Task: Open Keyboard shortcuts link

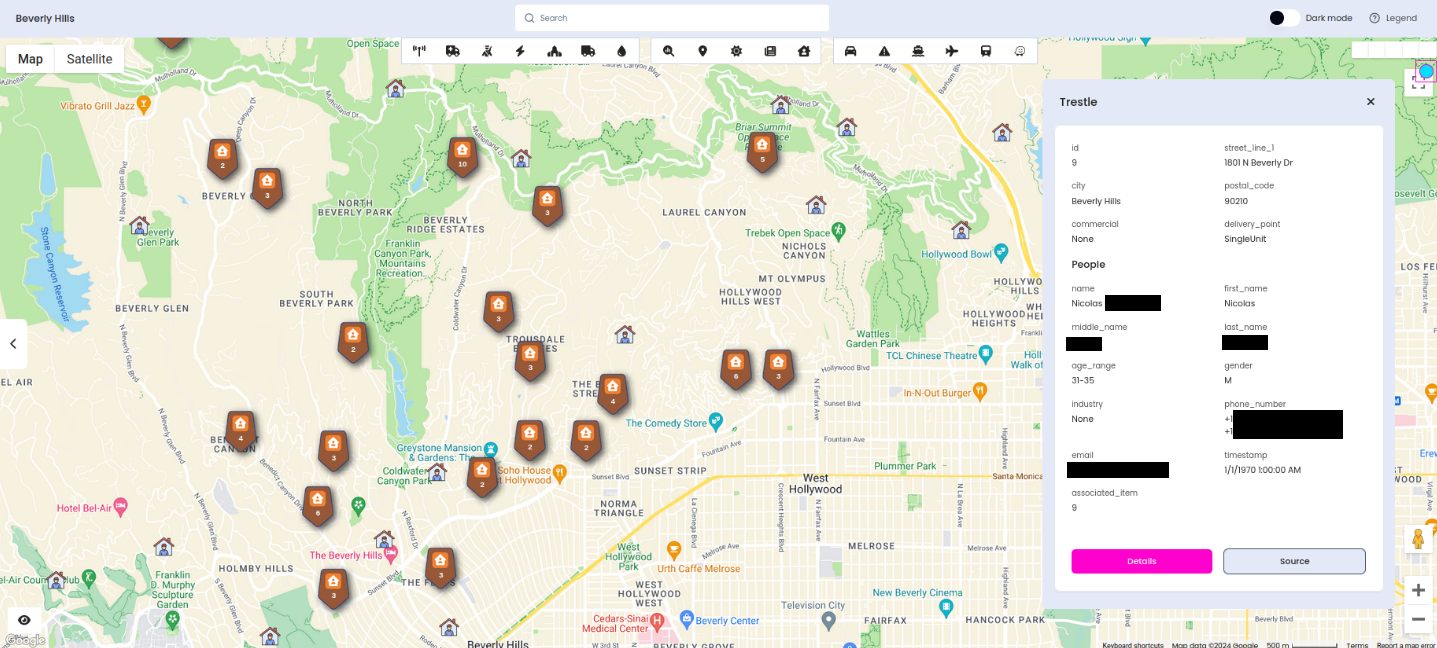Action: 1132,645
